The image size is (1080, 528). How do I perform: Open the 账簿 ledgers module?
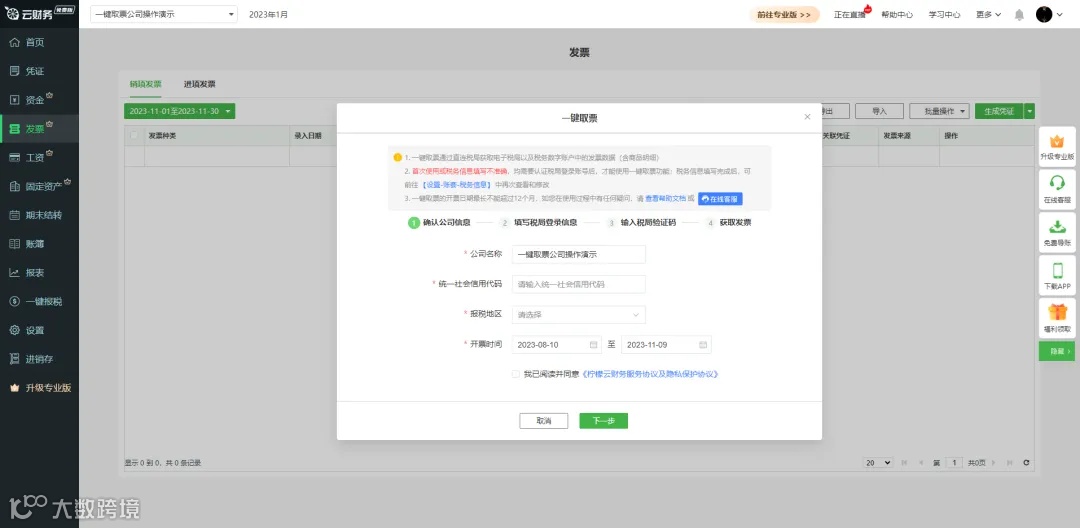[39, 244]
